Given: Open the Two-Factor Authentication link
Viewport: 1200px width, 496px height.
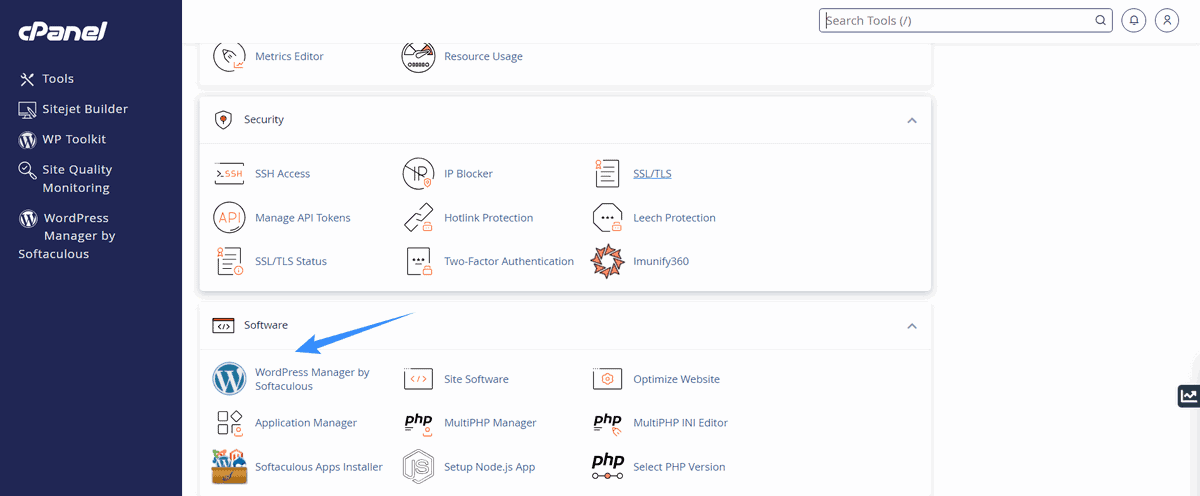Looking at the screenshot, I should [x=509, y=262].
